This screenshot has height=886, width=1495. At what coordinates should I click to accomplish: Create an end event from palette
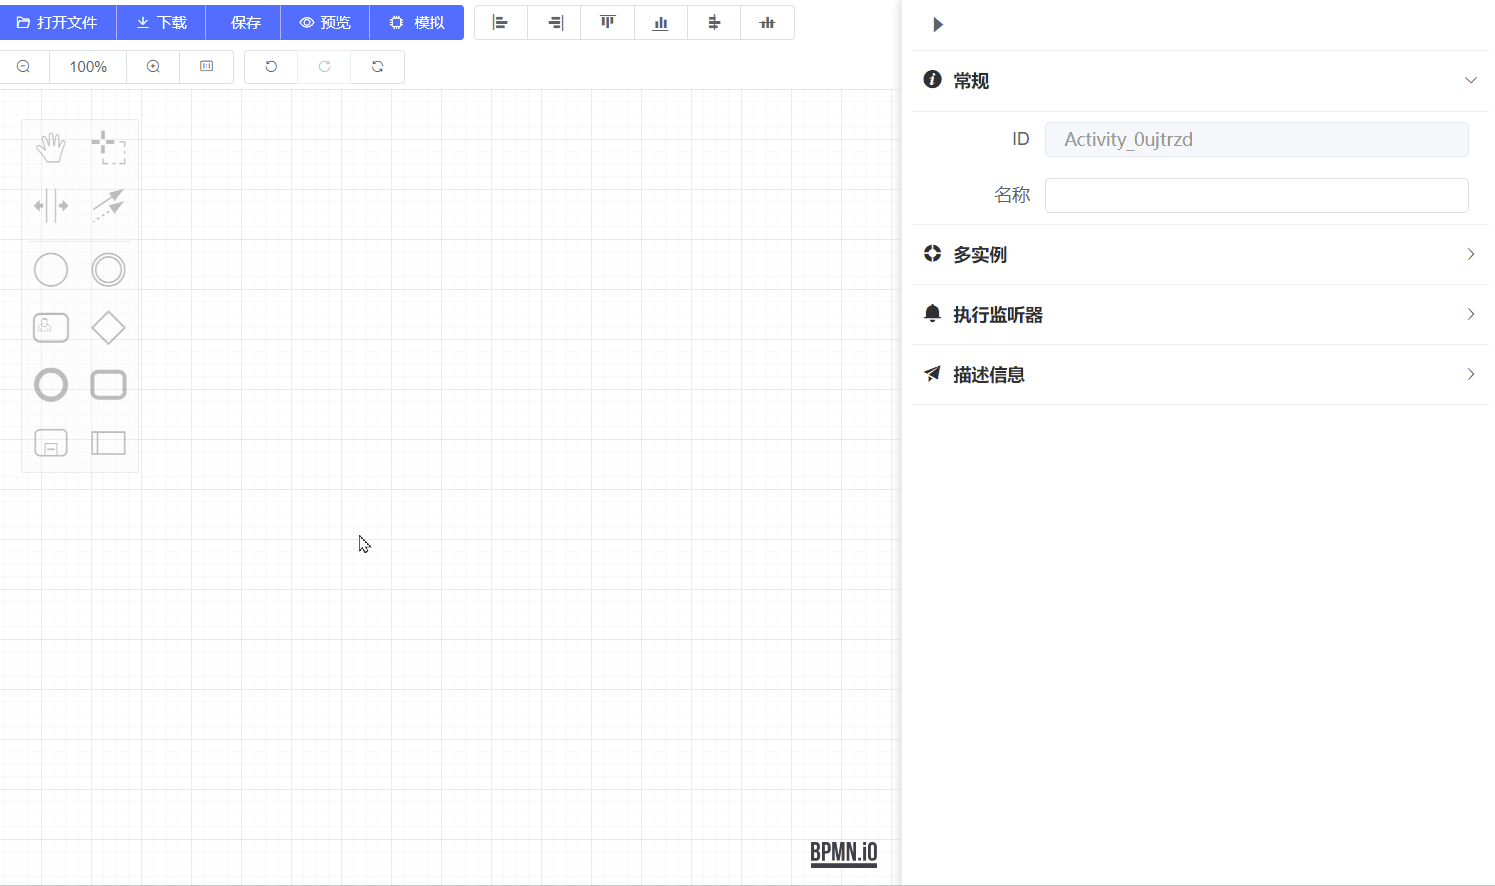click(51, 385)
